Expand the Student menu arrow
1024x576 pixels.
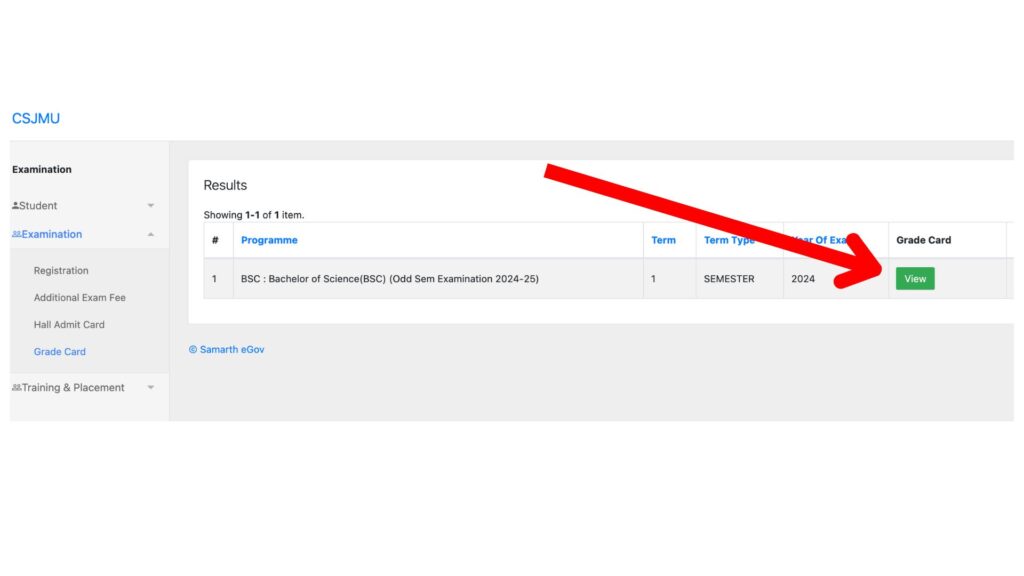click(151, 206)
